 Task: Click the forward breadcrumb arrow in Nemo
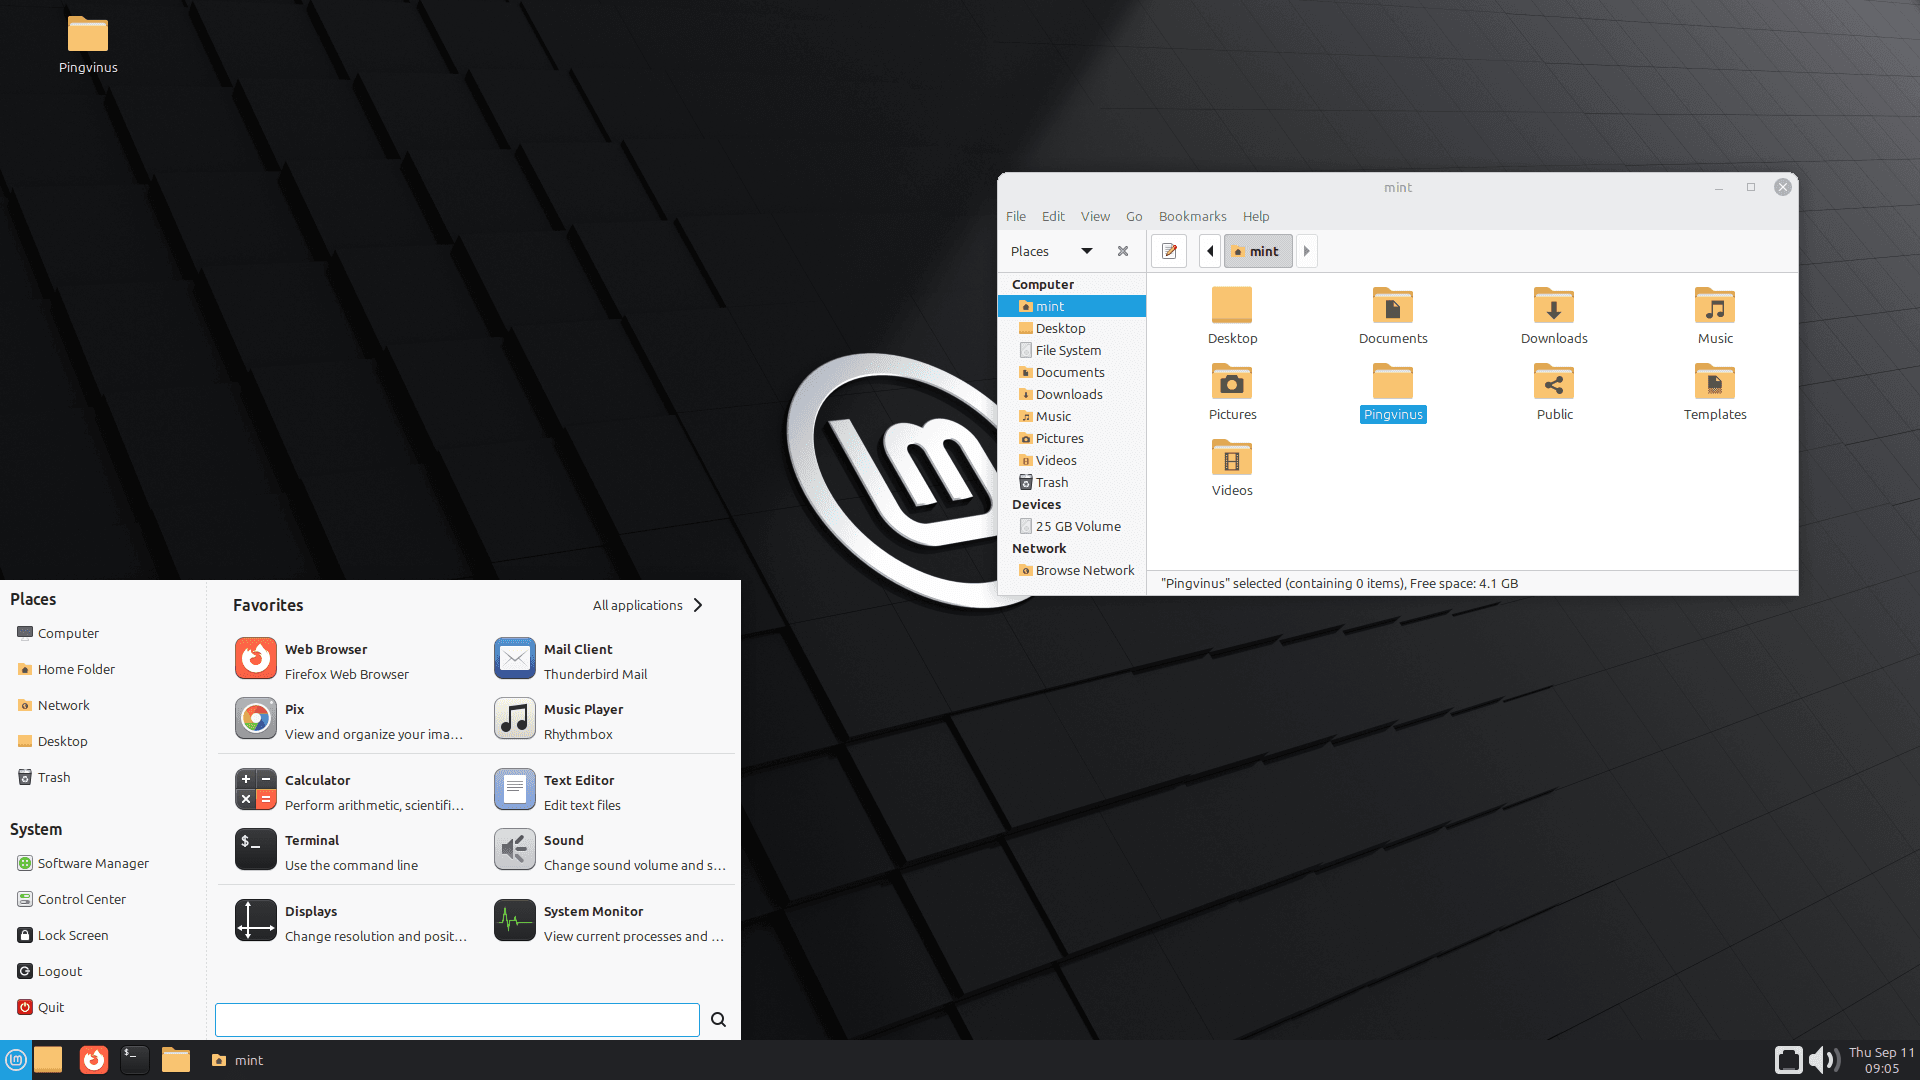pyautogui.click(x=1306, y=250)
